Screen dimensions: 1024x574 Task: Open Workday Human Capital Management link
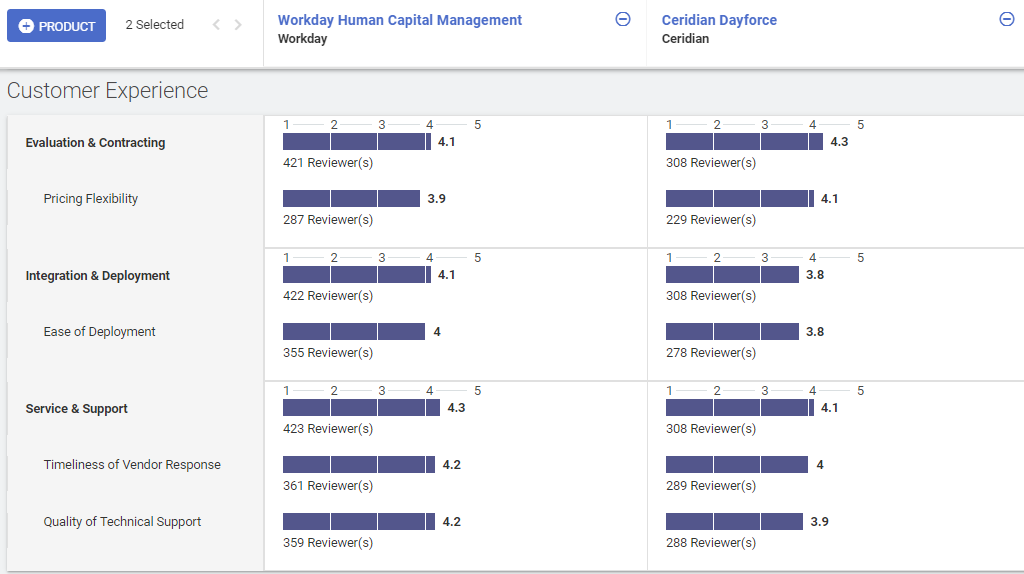(x=400, y=20)
